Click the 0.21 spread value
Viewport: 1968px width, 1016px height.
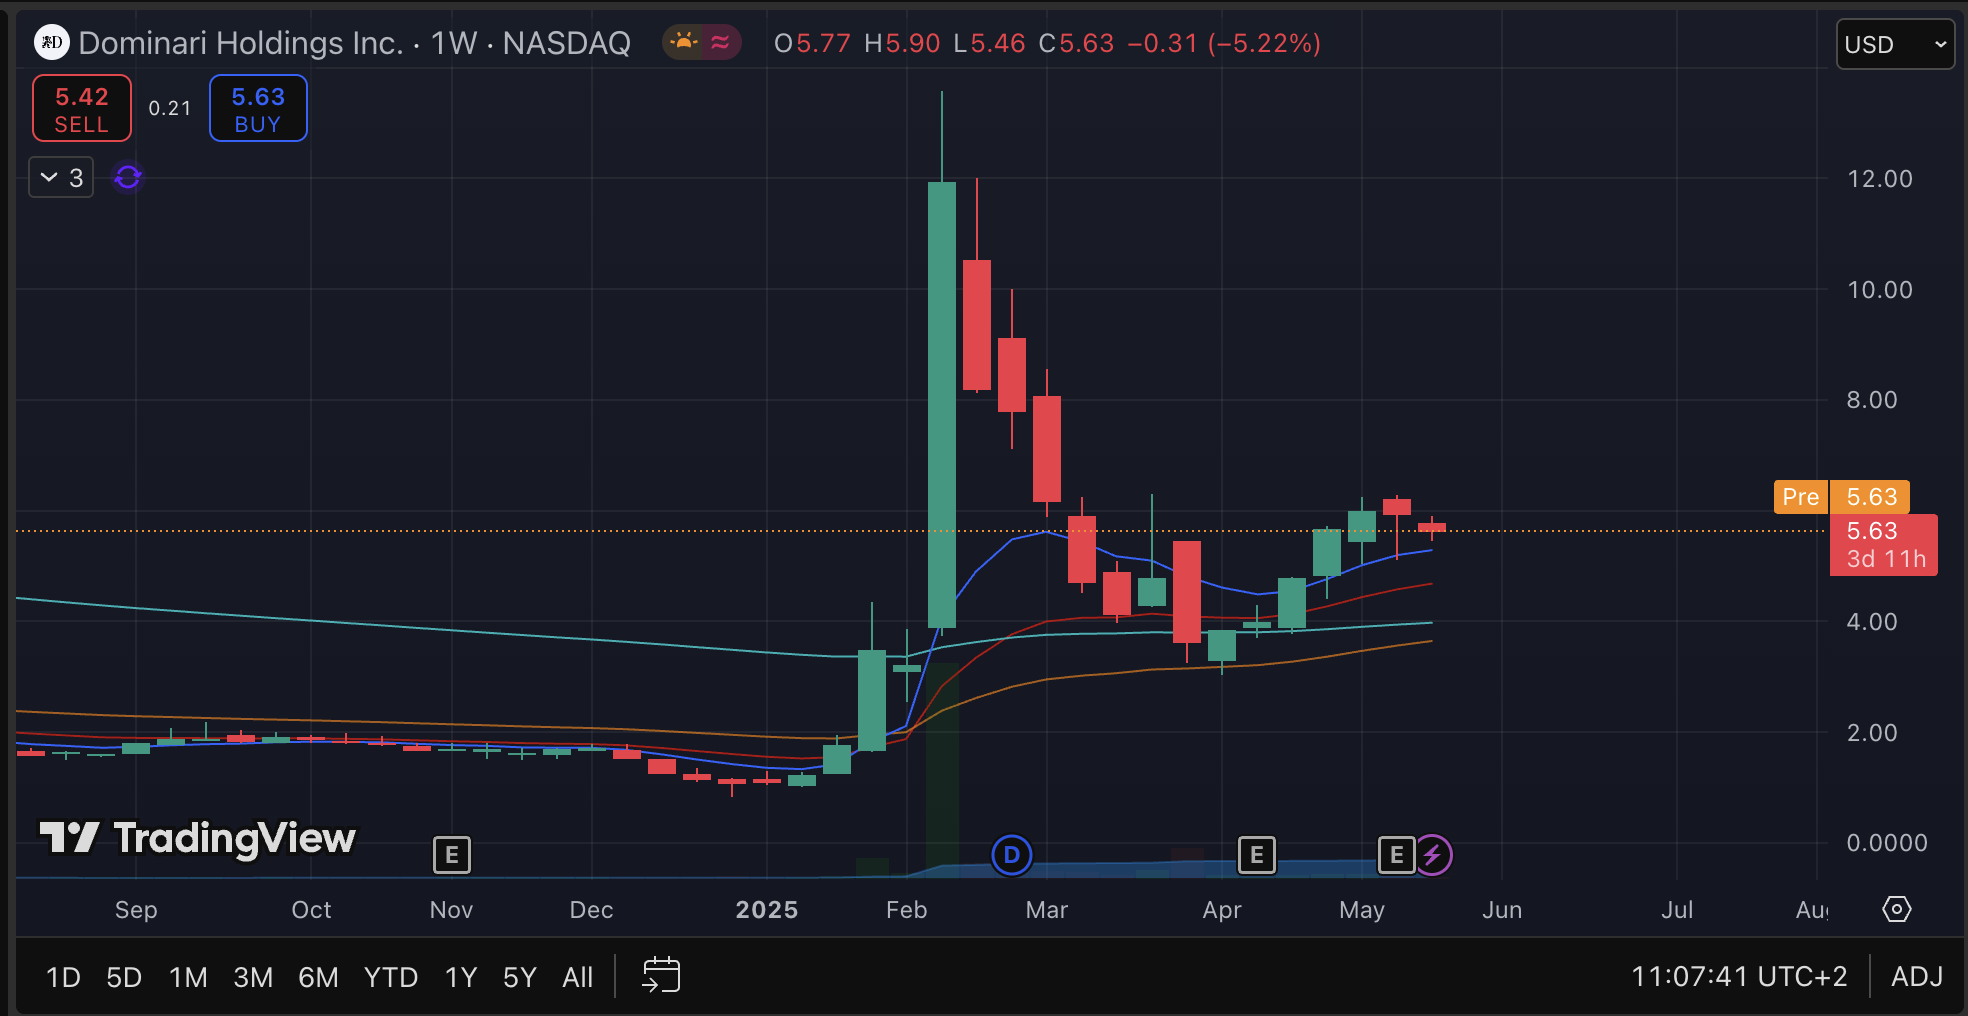pos(170,108)
